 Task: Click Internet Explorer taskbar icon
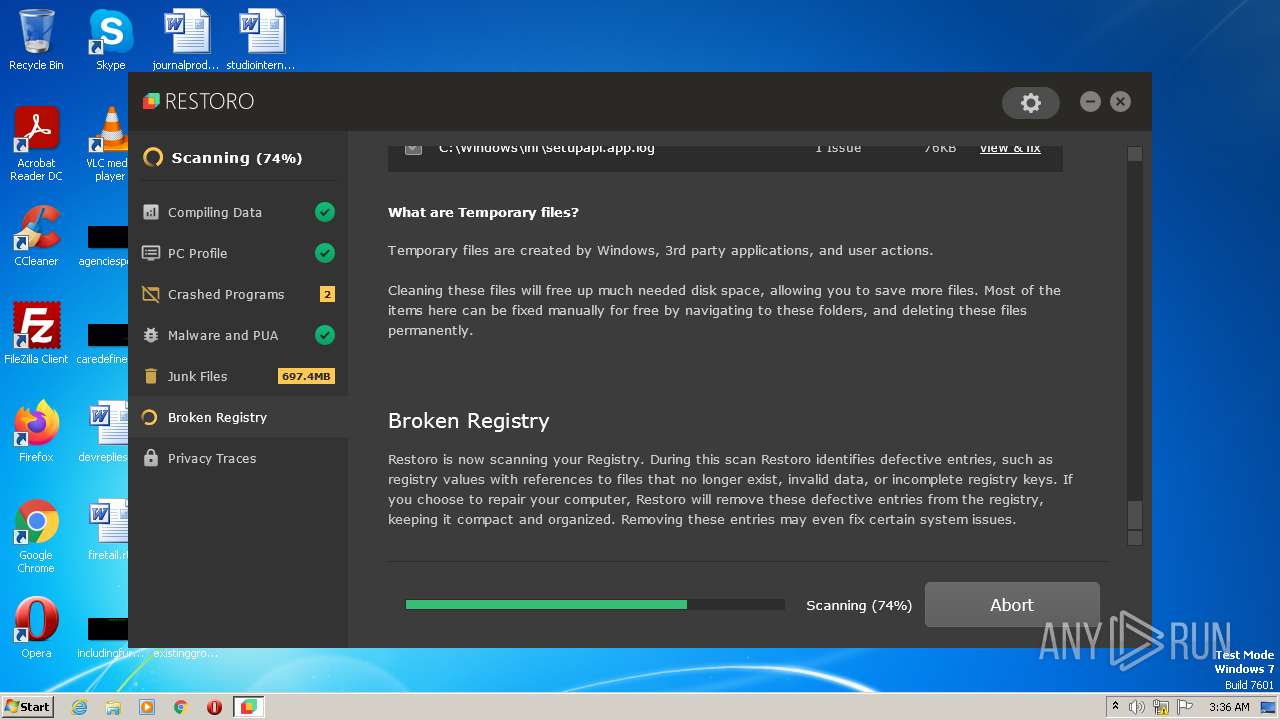coord(79,707)
